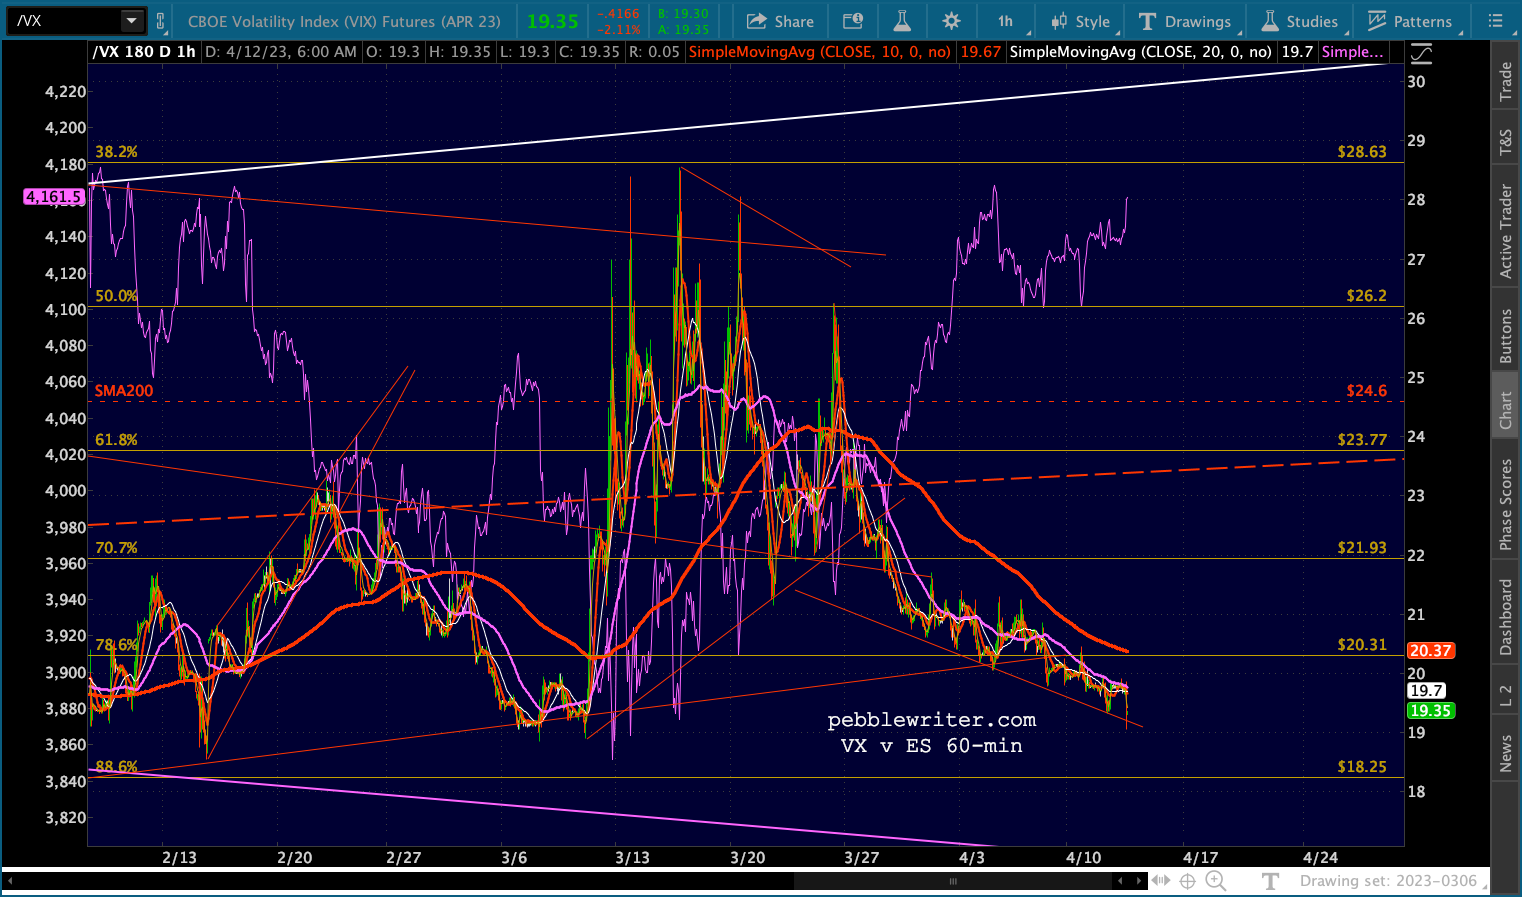This screenshot has height=897, width=1522.
Task: Open chart settings gear
Action: (951, 21)
